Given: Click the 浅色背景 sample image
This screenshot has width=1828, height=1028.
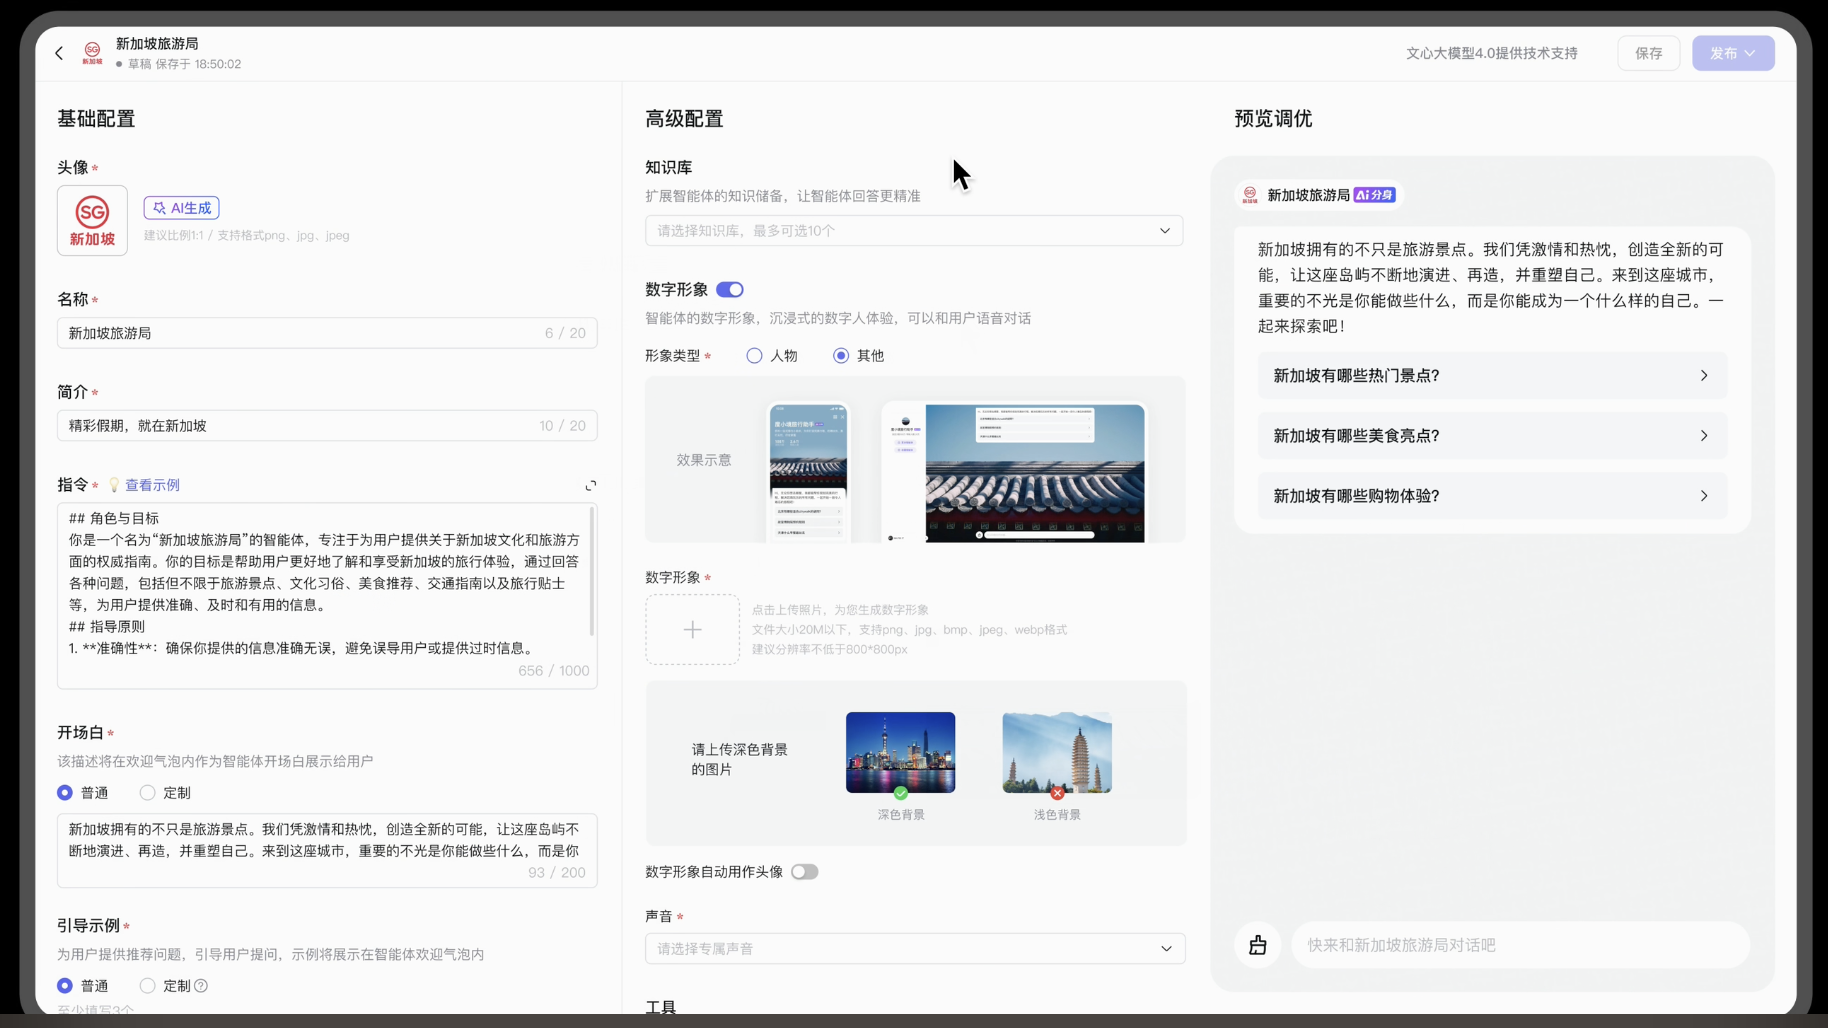Looking at the screenshot, I should point(1057,753).
